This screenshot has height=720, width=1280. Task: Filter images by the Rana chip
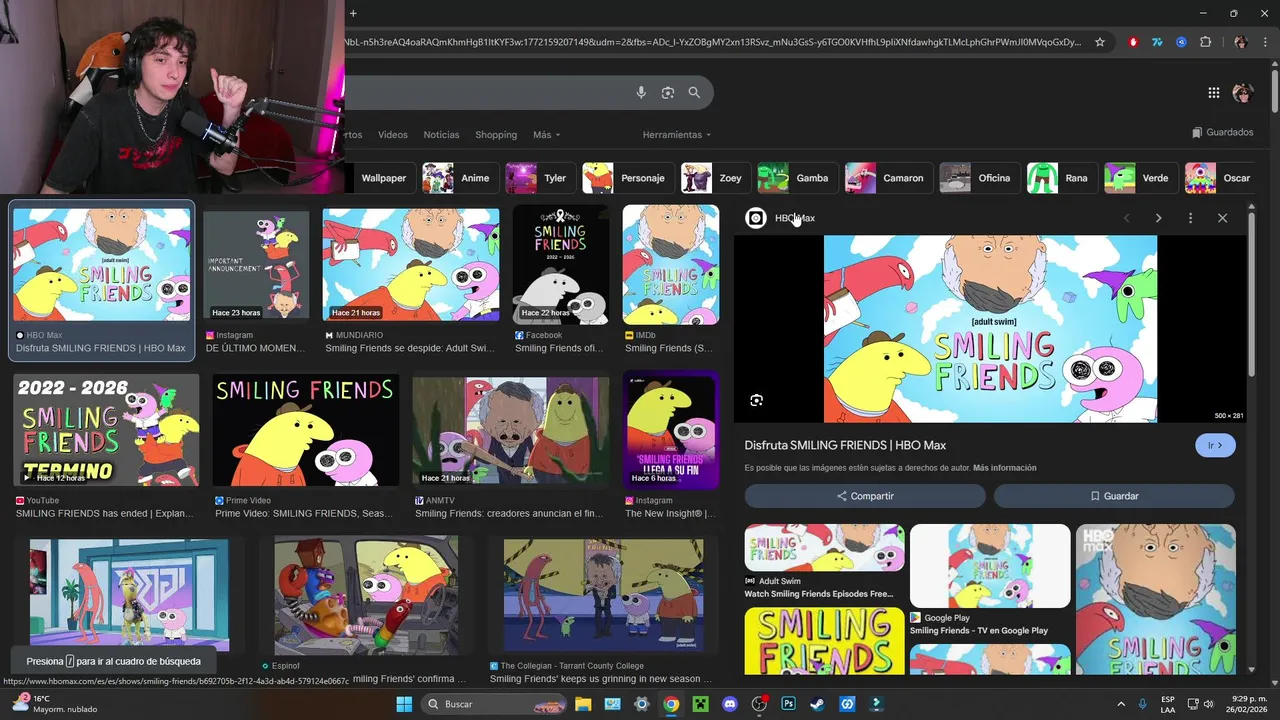(1062, 178)
